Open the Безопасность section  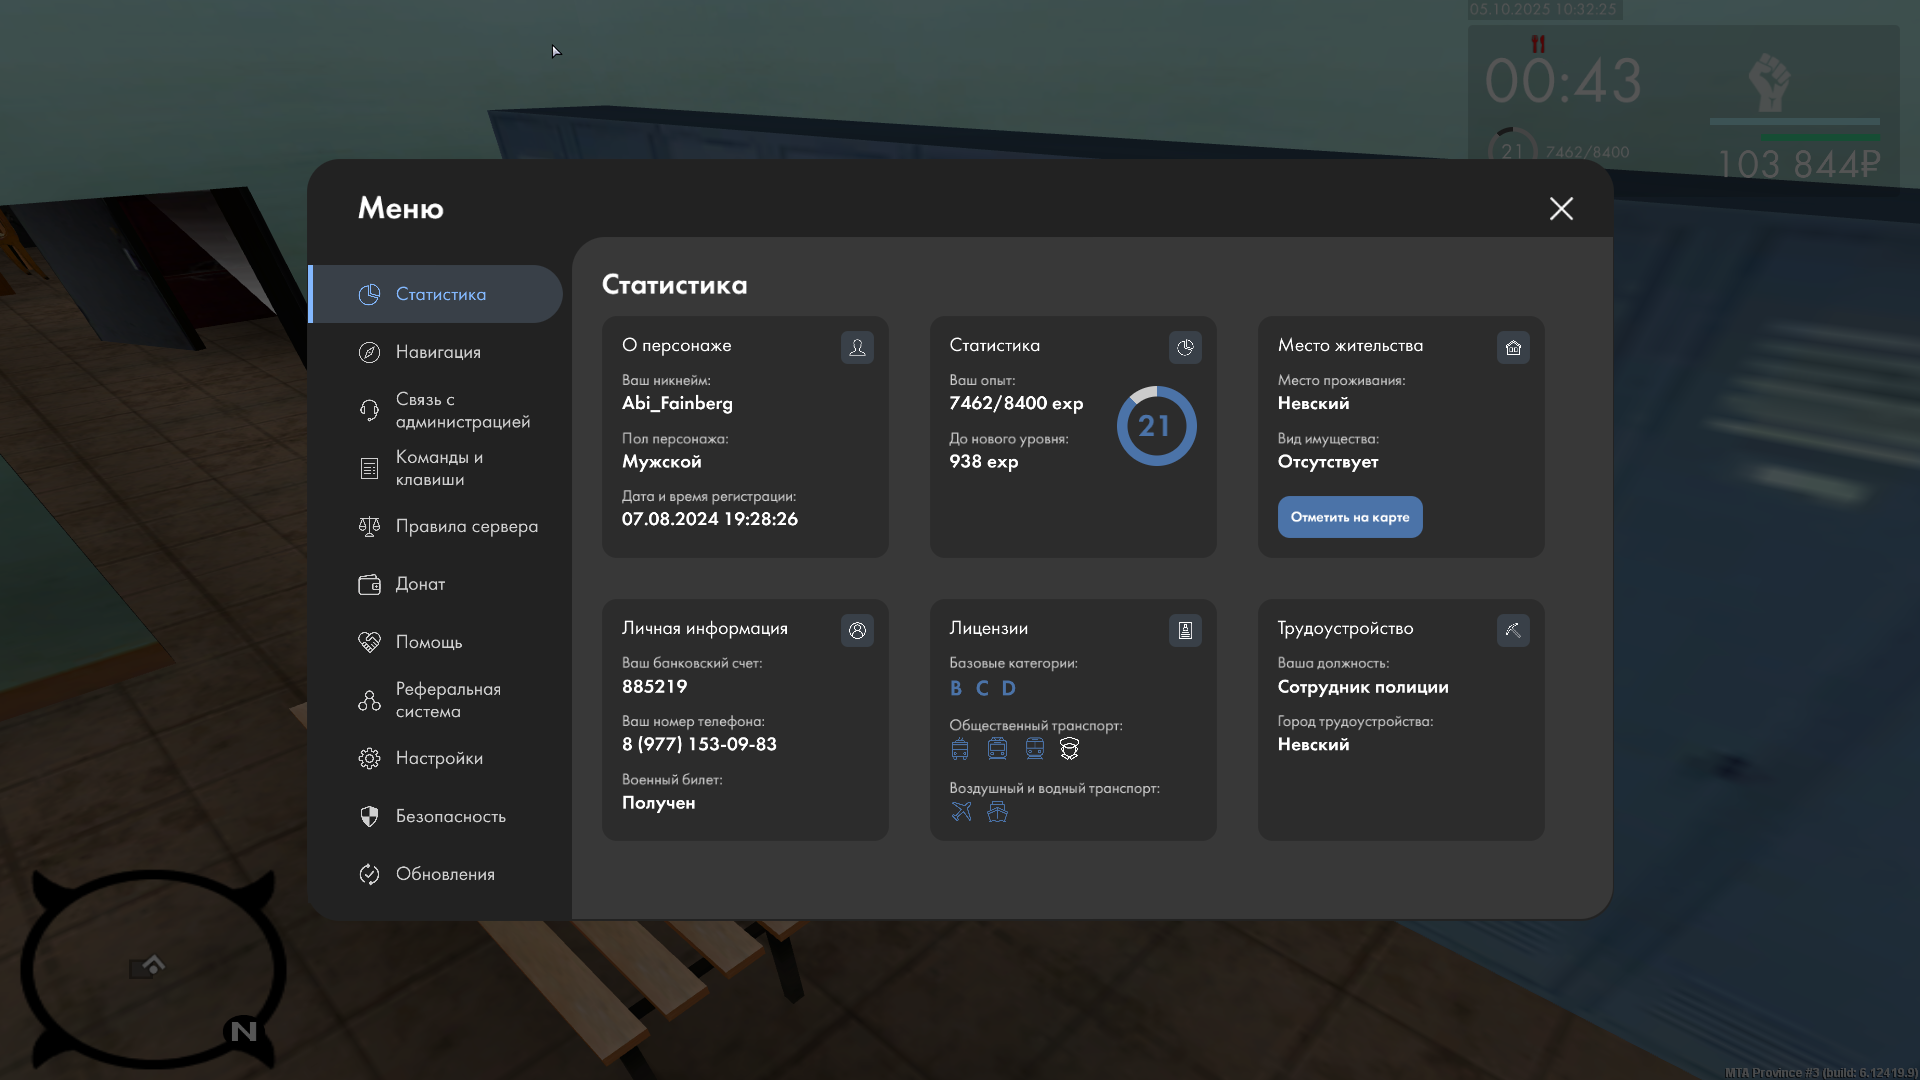point(450,816)
